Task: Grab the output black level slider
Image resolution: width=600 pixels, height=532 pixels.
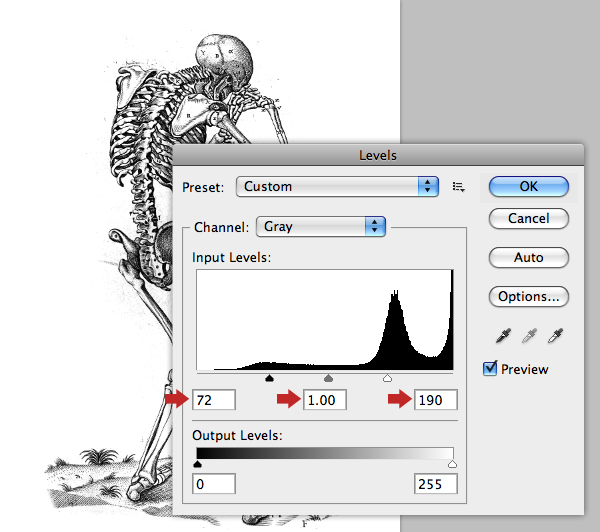Action: tap(197, 464)
